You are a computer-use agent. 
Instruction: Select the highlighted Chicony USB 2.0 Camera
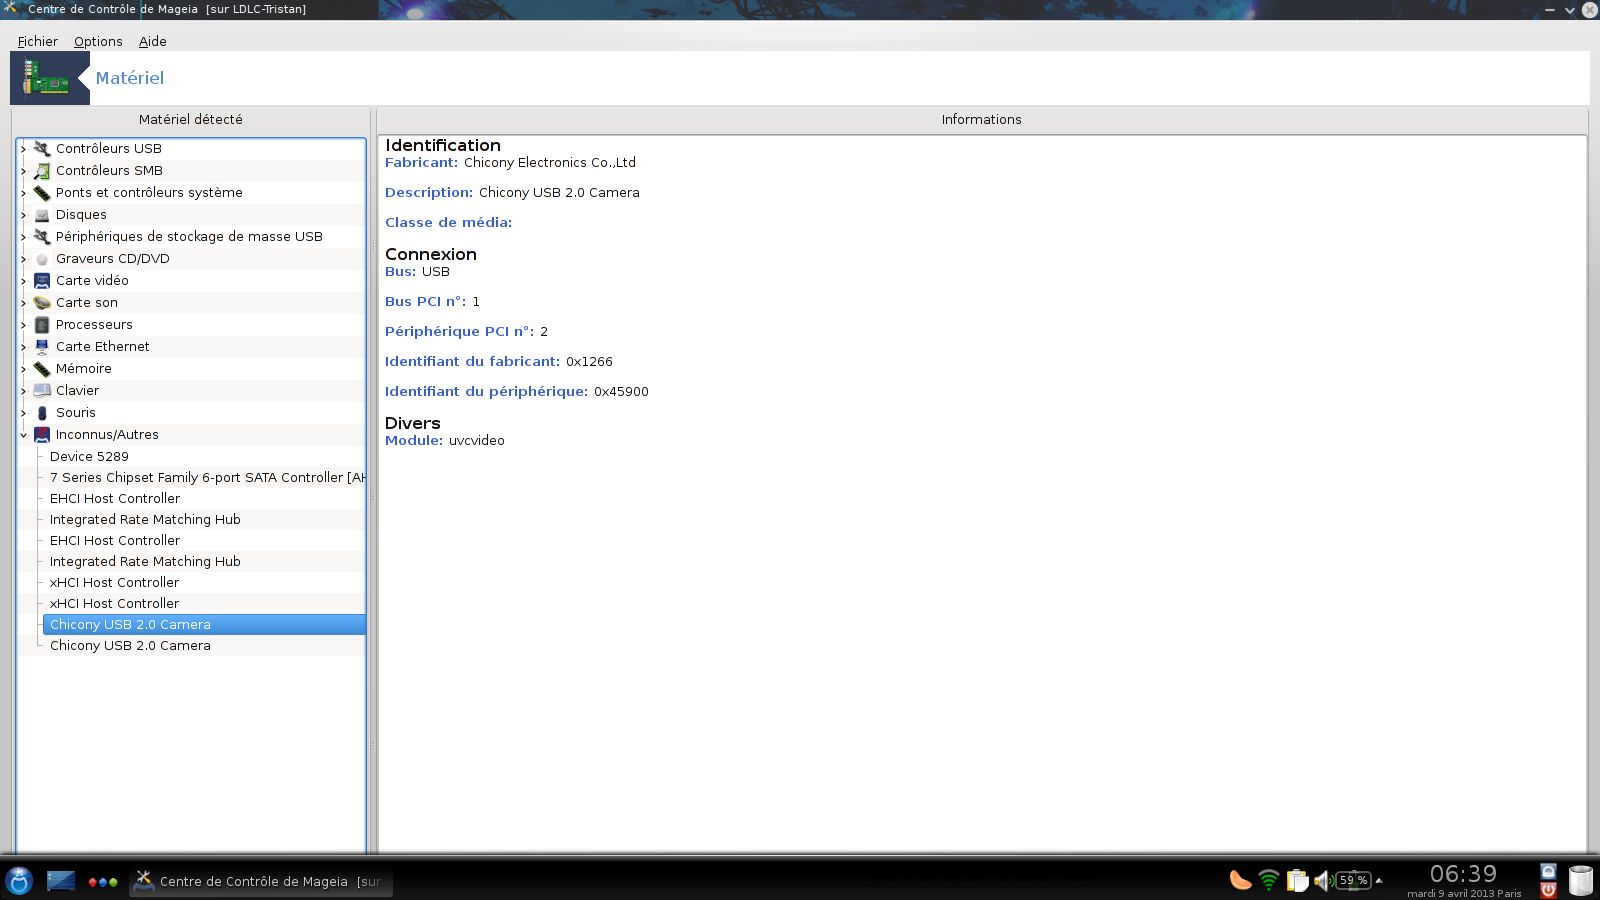click(x=204, y=625)
